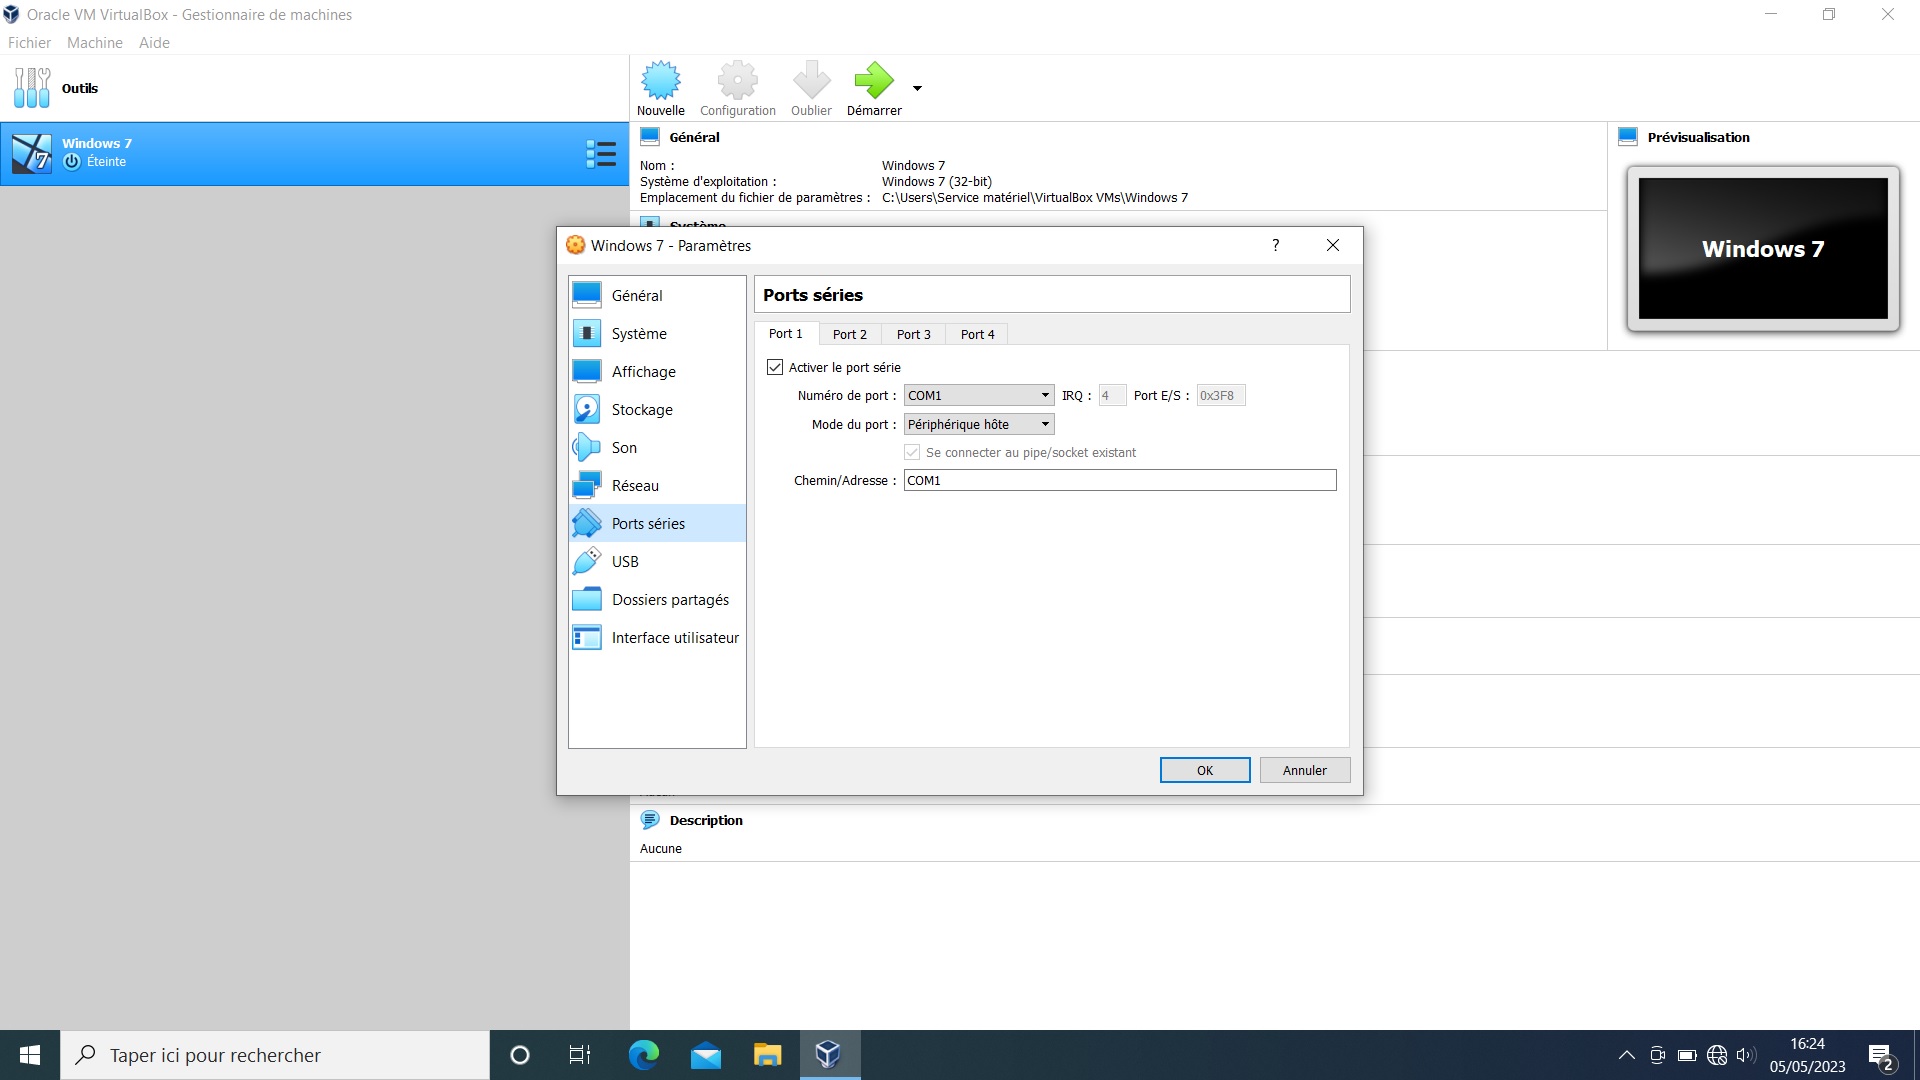
Task: Click the Windows 7 preview thumbnail
Action: (x=1762, y=249)
